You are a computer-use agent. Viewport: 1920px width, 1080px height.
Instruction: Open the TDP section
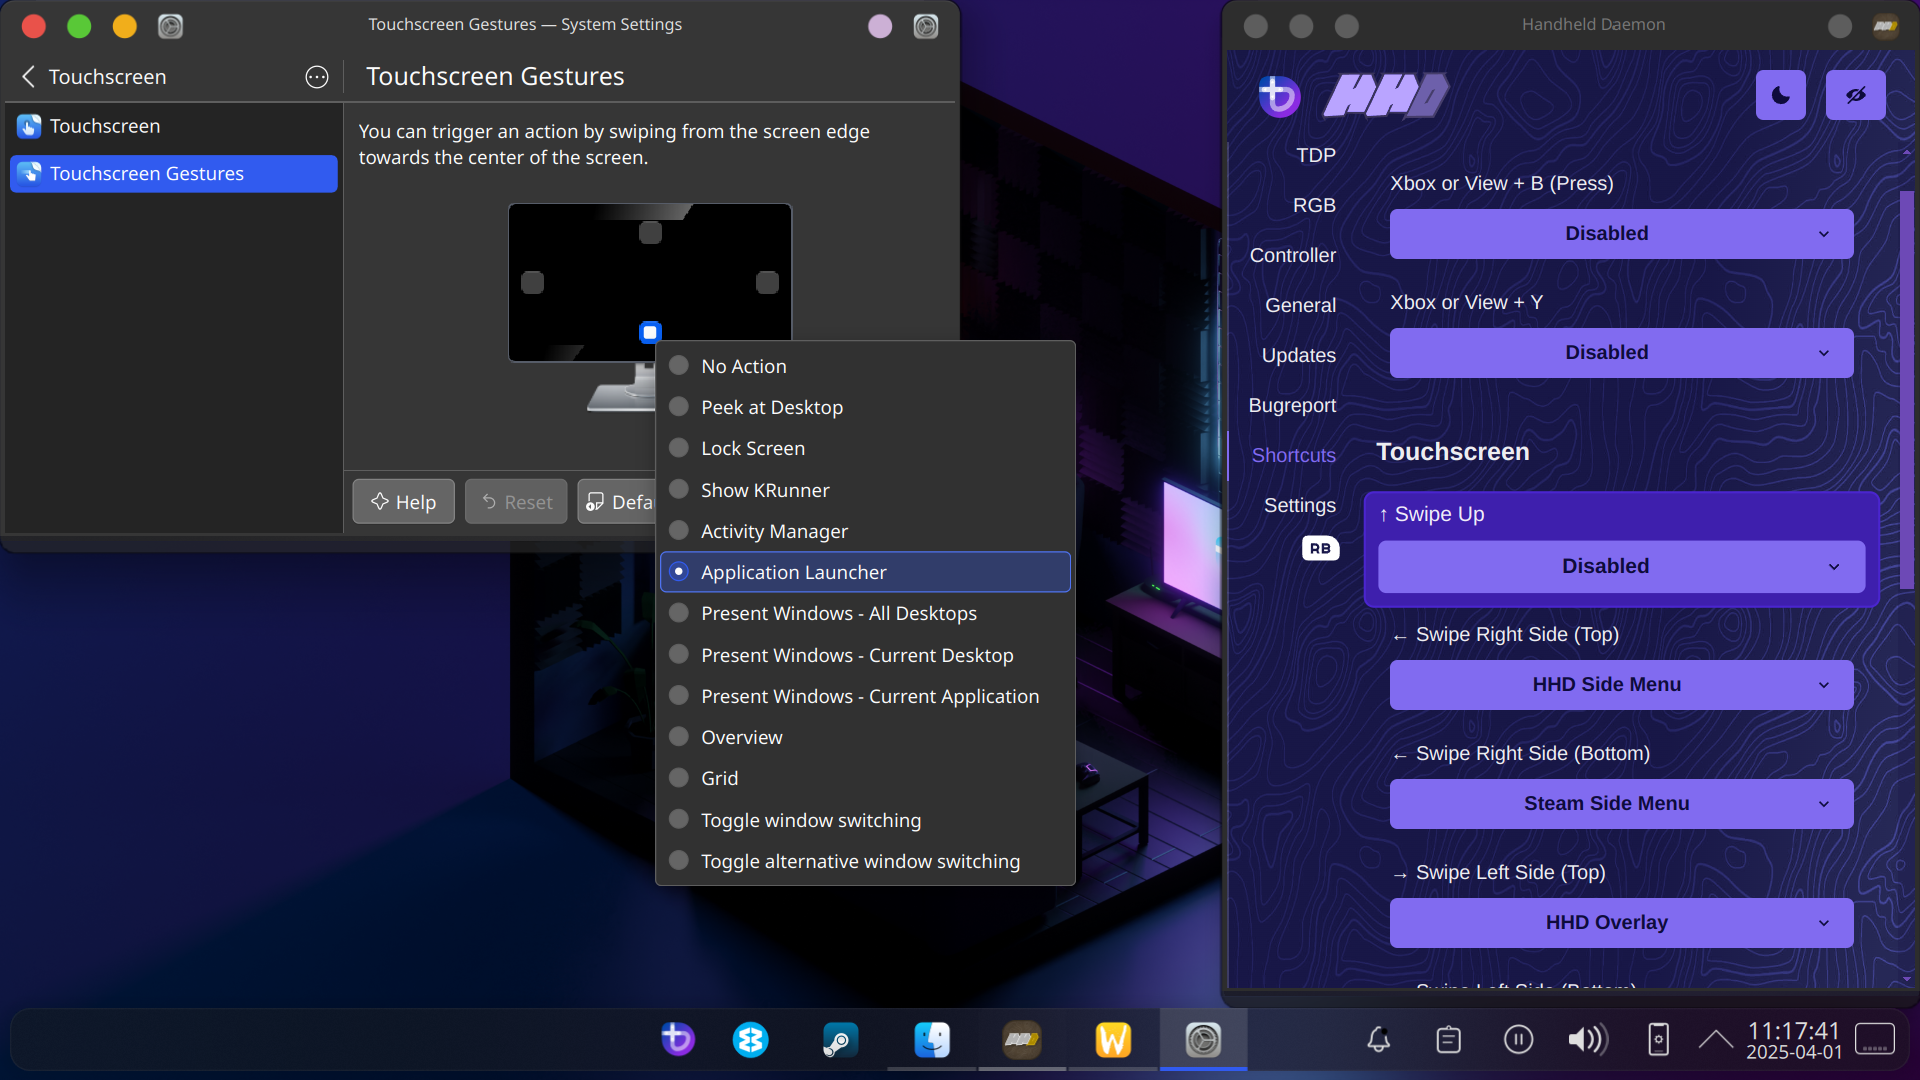coord(1315,155)
